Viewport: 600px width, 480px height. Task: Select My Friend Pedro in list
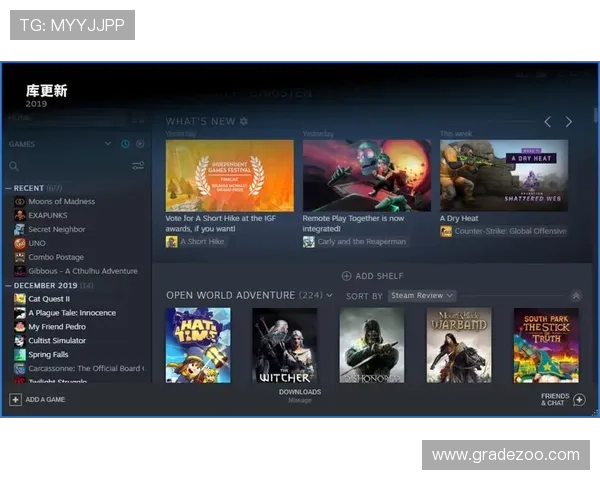(x=57, y=327)
